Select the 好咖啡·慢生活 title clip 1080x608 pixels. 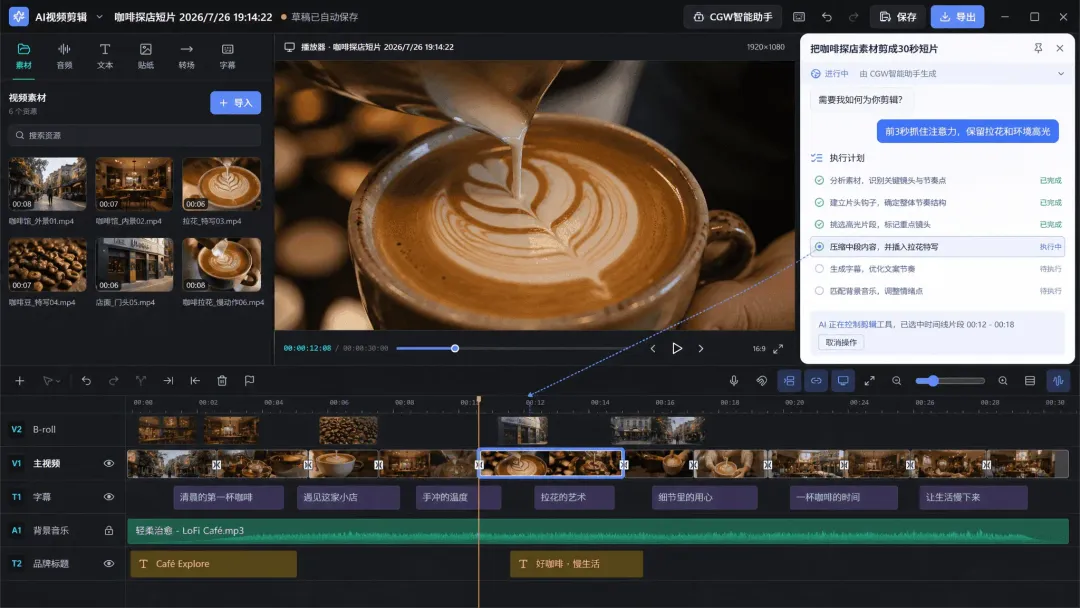click(577, 564)
